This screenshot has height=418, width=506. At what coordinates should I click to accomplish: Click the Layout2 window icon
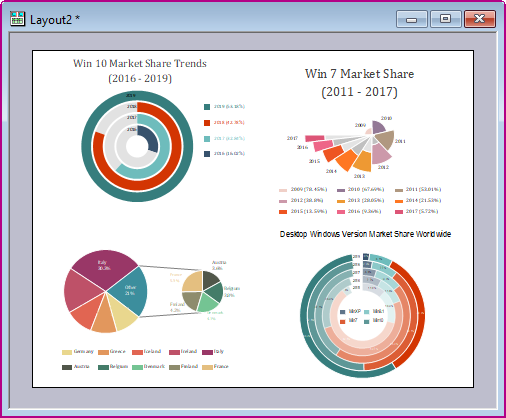tap(17, 19)
